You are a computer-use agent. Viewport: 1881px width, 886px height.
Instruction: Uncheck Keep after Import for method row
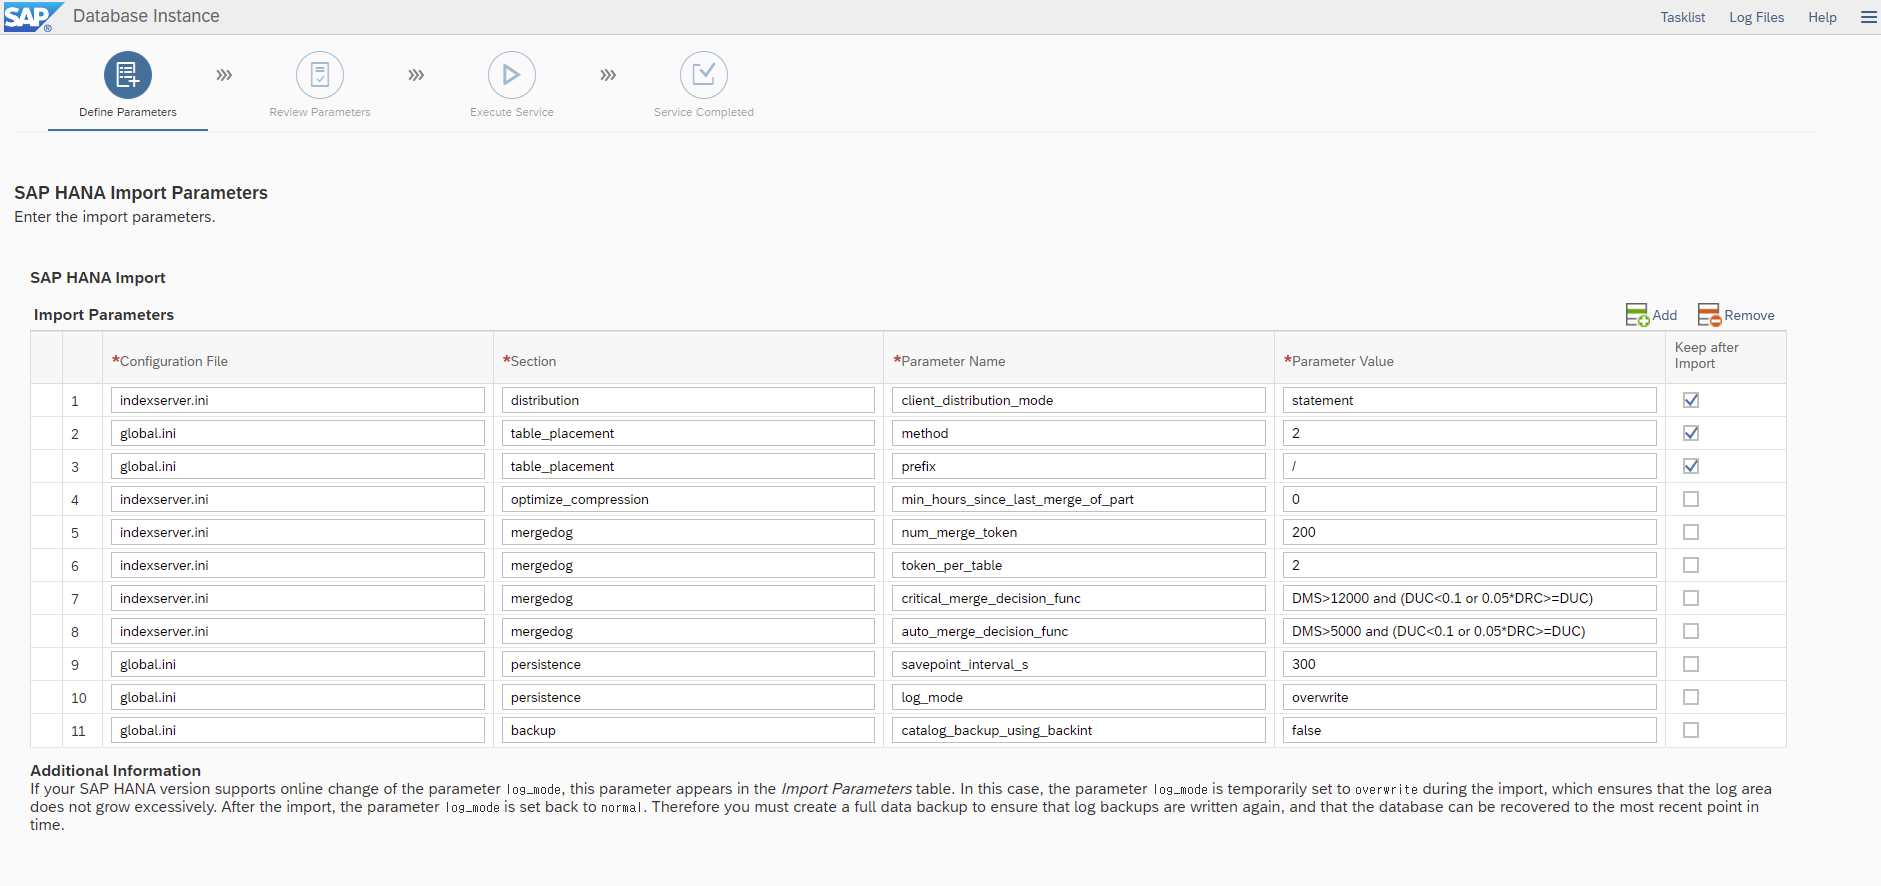tap(1691, 433)
